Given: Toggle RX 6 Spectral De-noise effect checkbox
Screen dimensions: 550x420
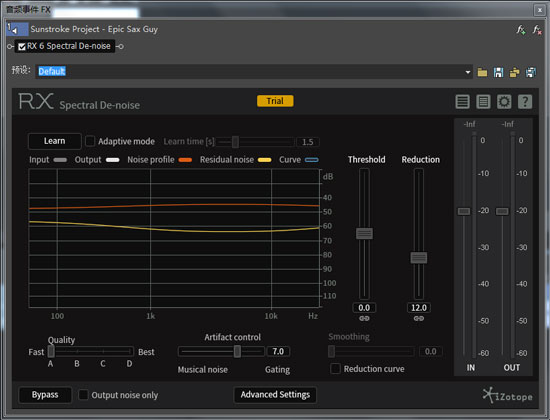Looking at the screenshot, I should pos(22,46).
